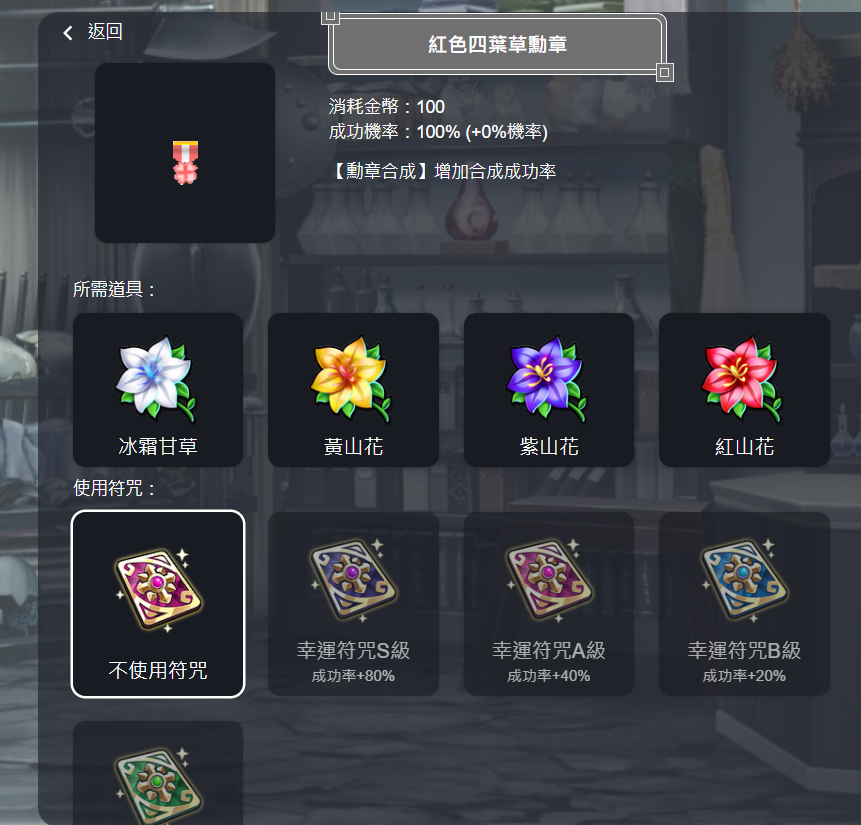The width and height of the screenshot is (861, 825).
Task: Click the 成功率+80% text under S級
Action: (353, 676)
